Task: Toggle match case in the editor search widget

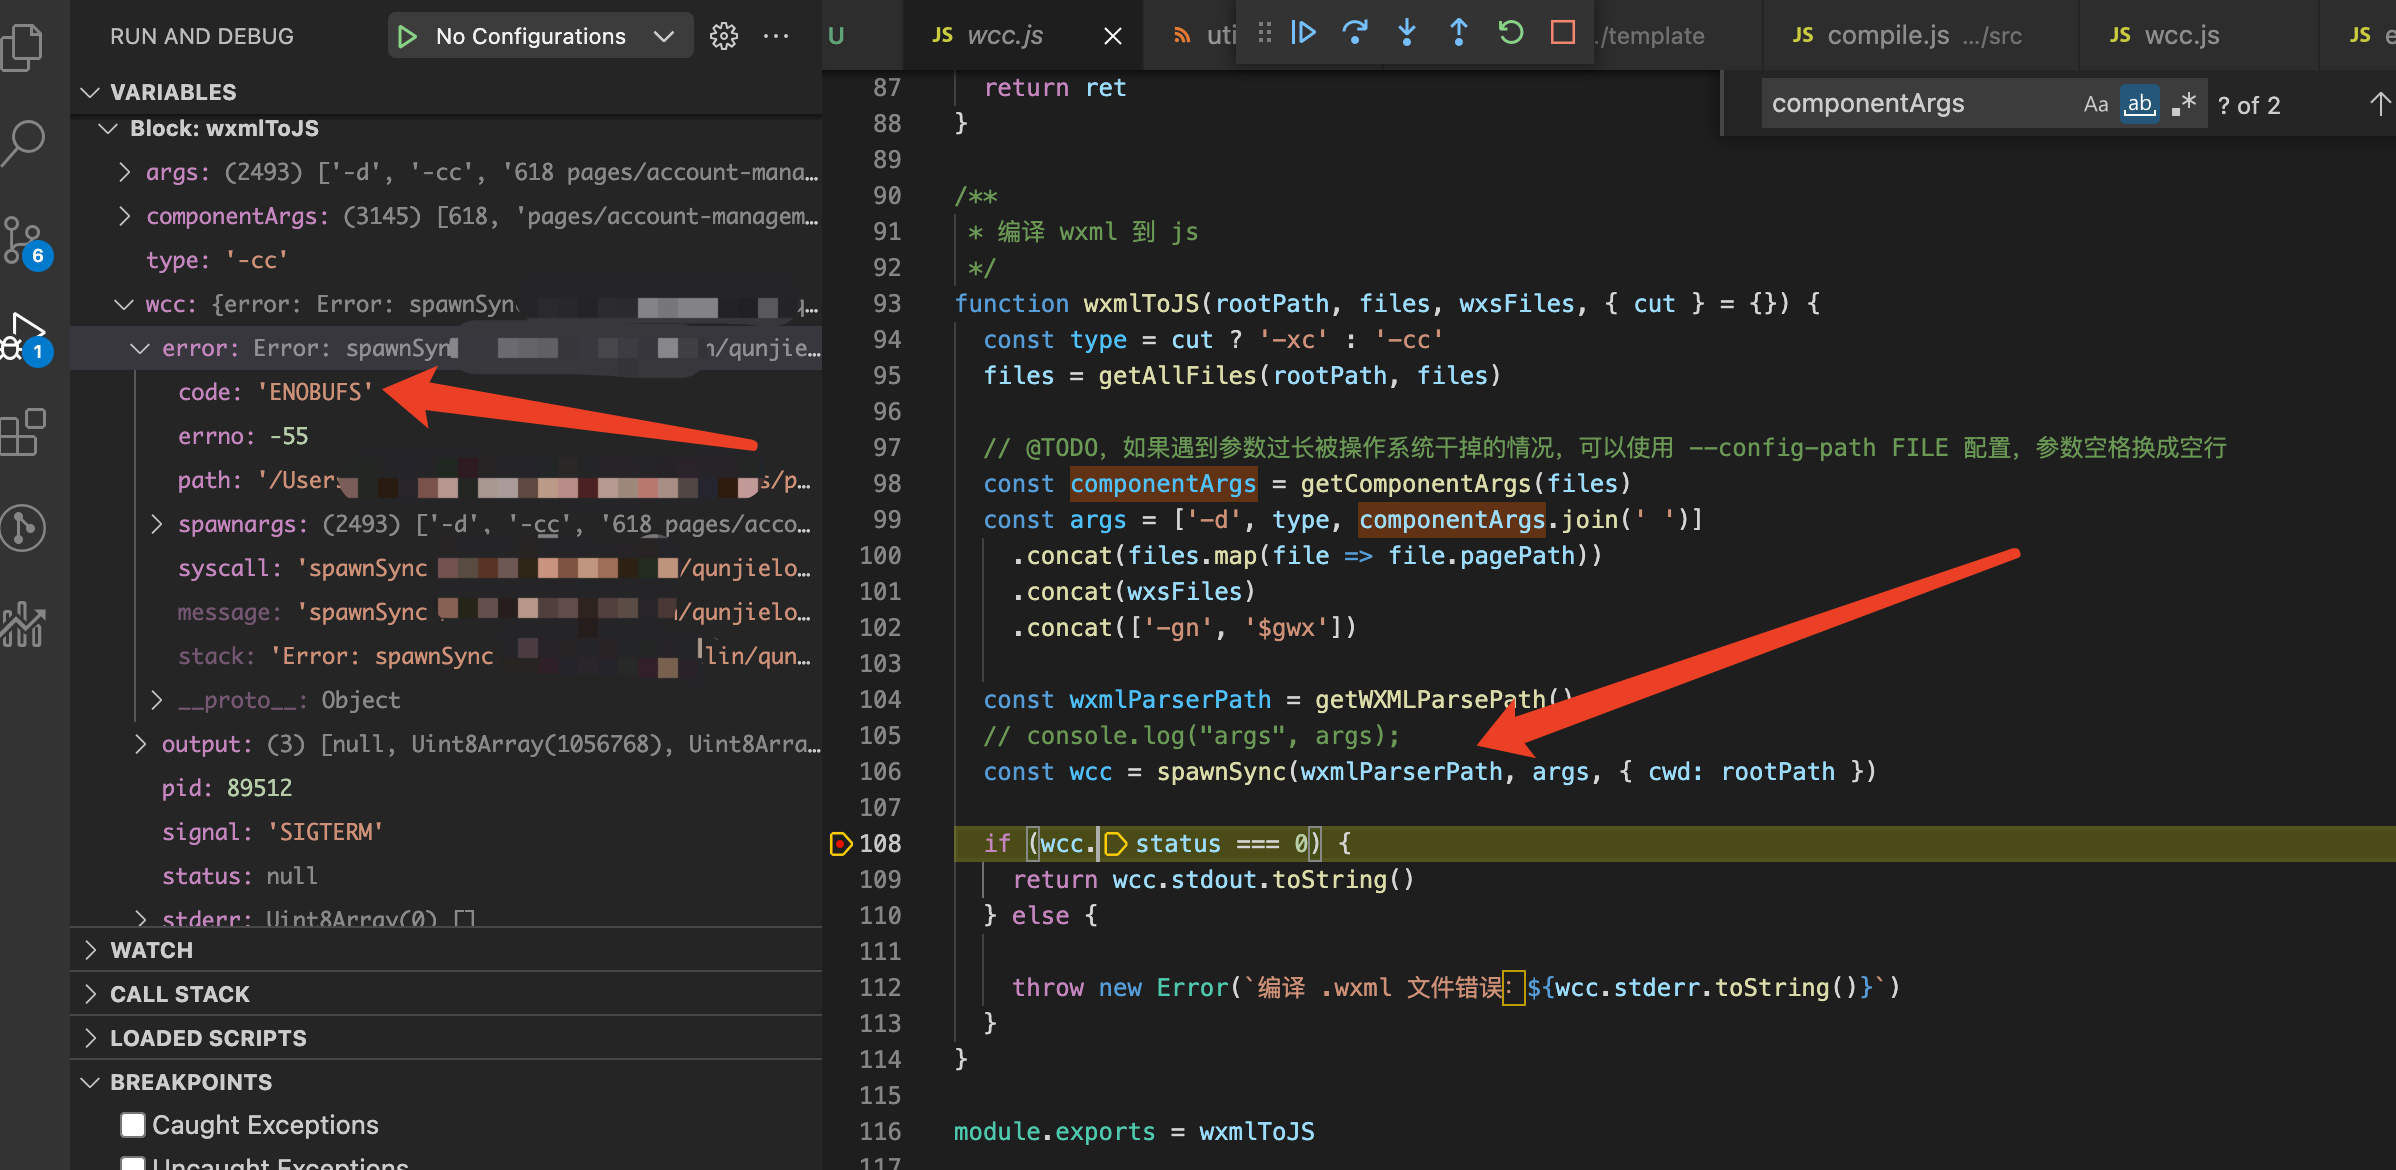Action: click(x=2096, y=103)
